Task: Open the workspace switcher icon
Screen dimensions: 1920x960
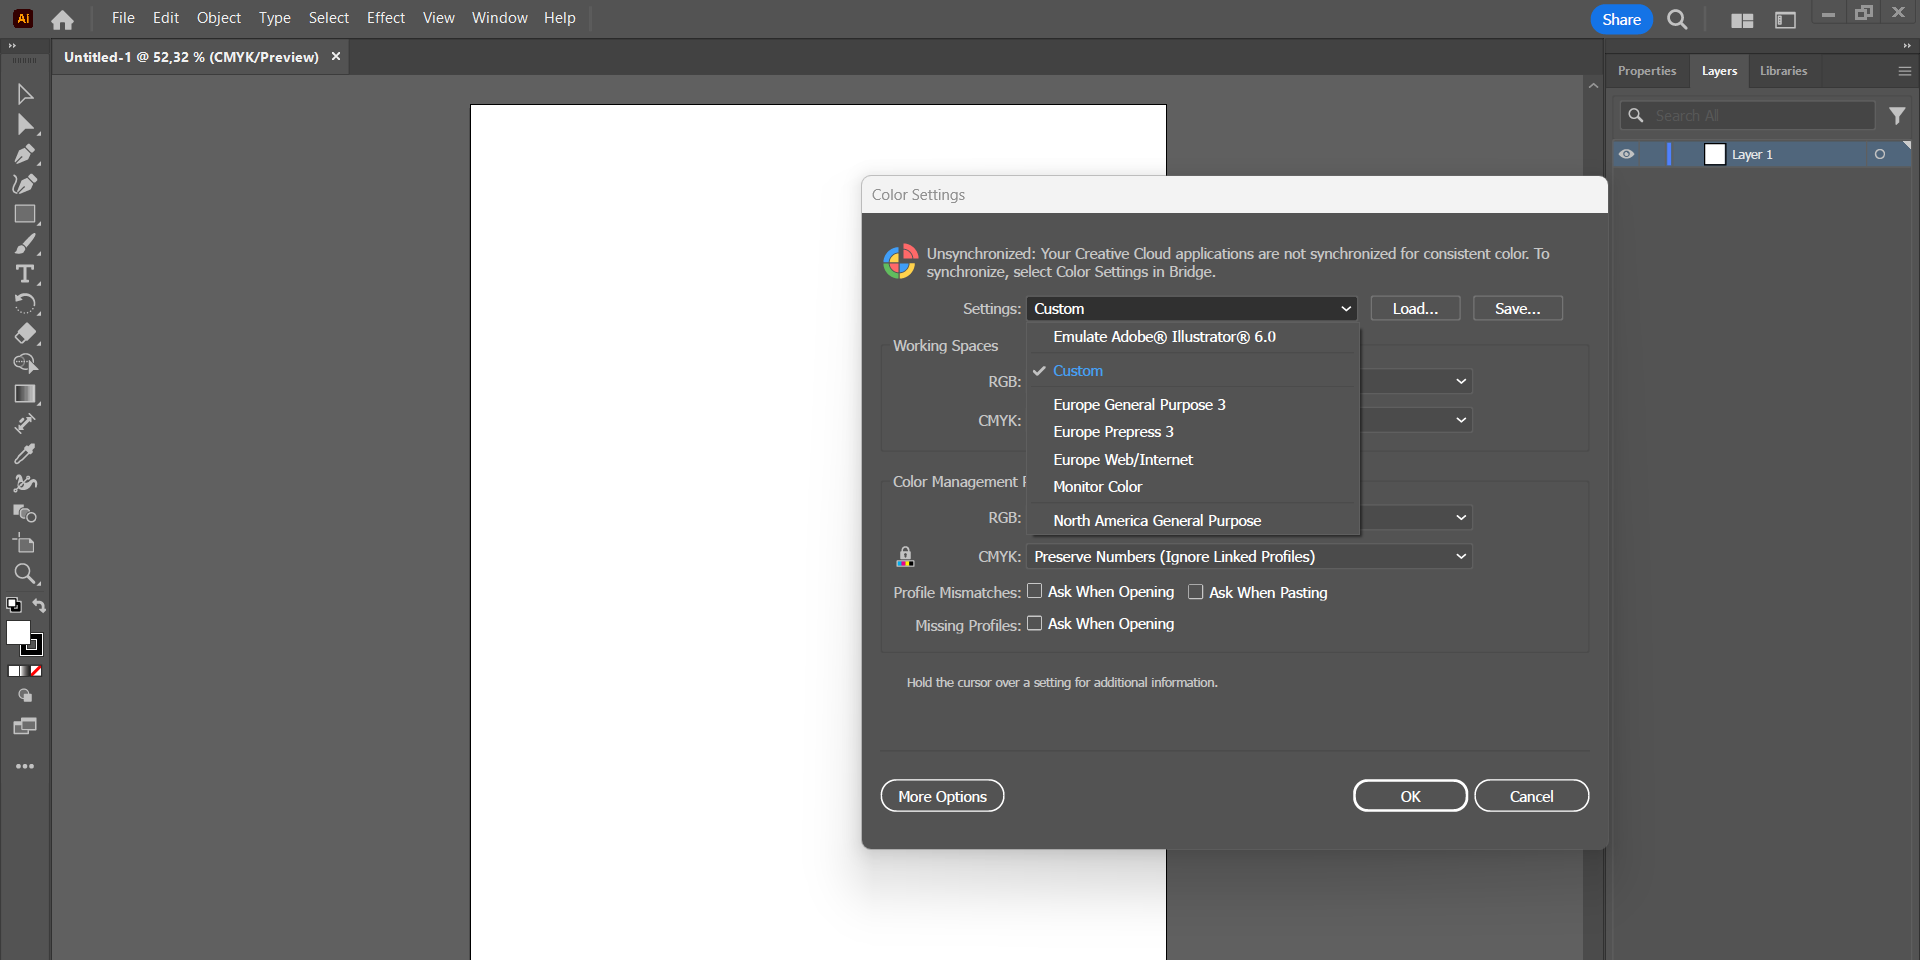Action: 1785,20
